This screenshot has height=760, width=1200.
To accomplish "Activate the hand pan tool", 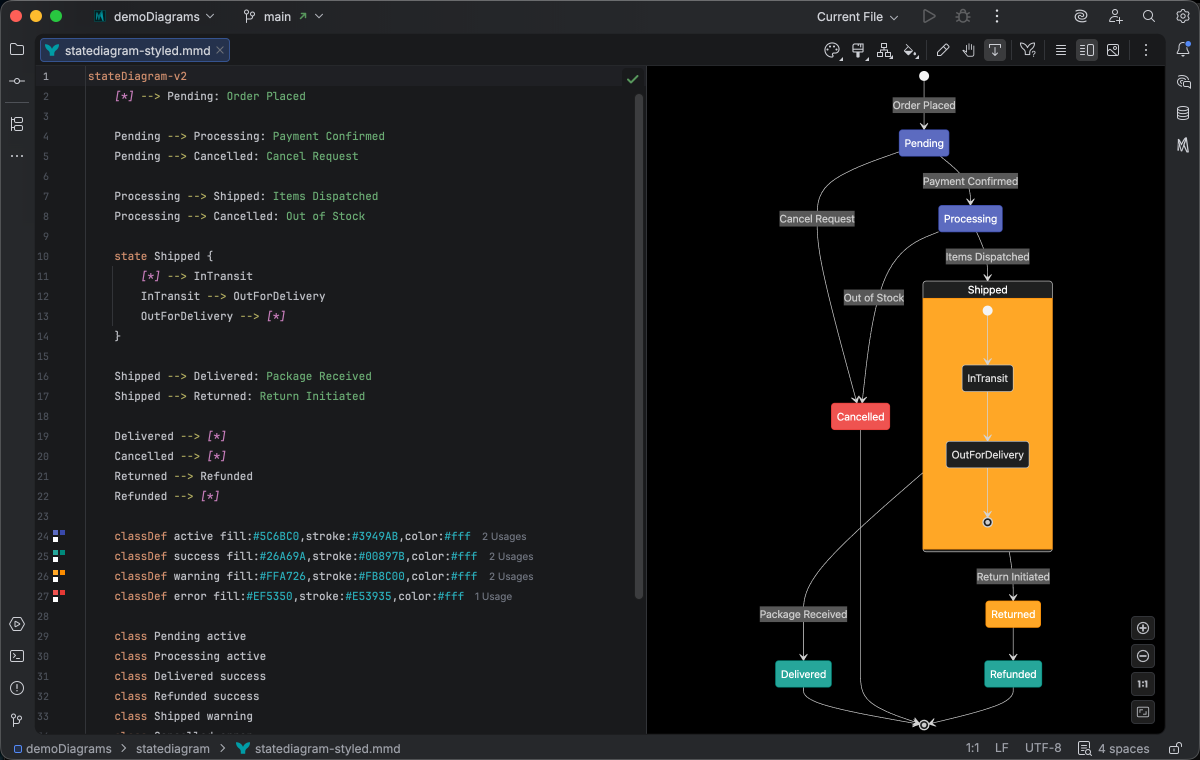I will tap(969, 50).
